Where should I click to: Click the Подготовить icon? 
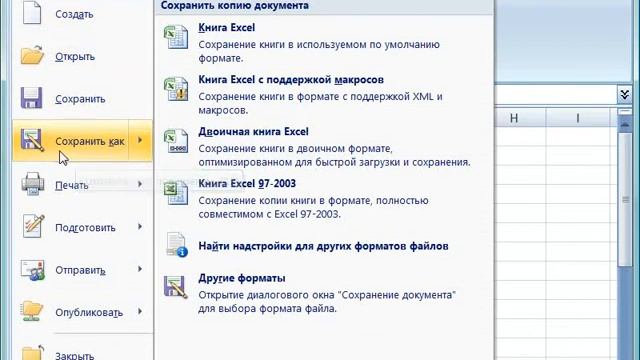point(33,226)
